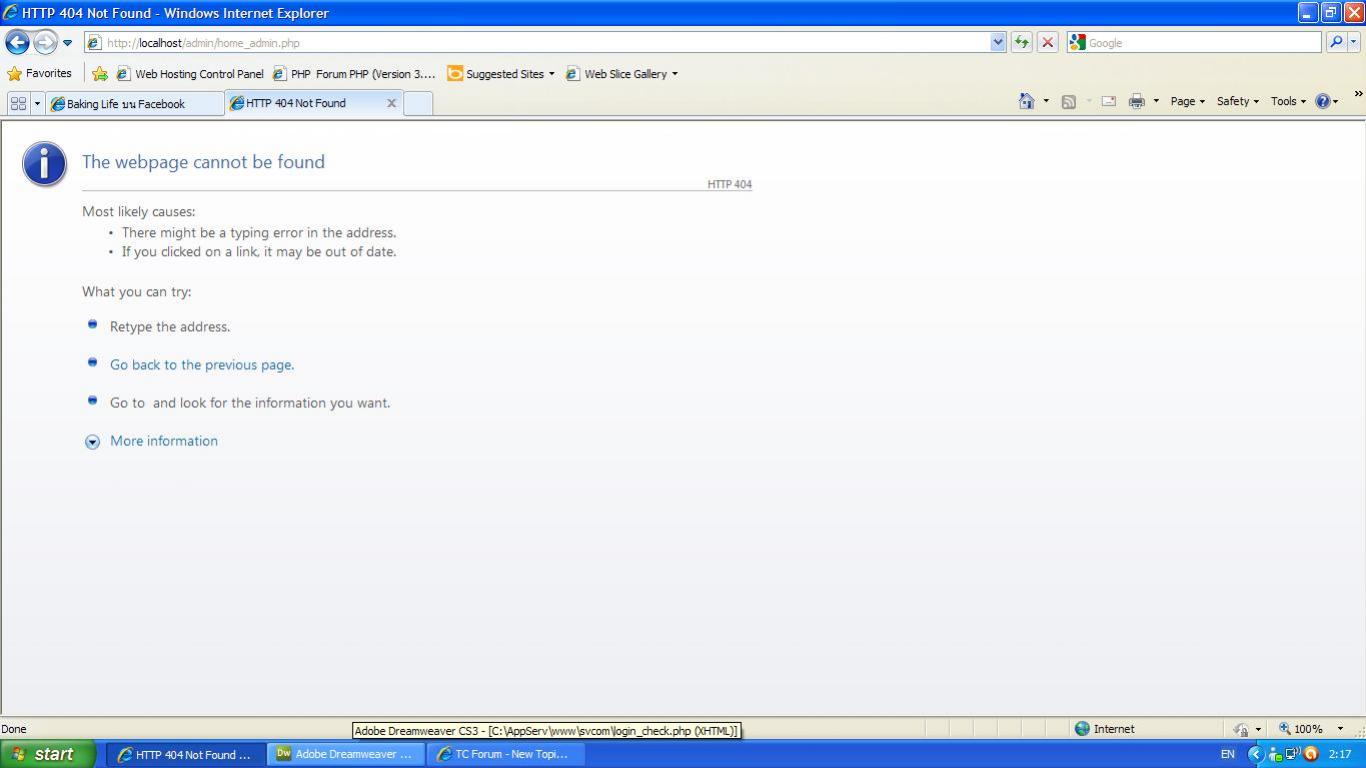Click the Home icon in command bar

coord(1026,101)
